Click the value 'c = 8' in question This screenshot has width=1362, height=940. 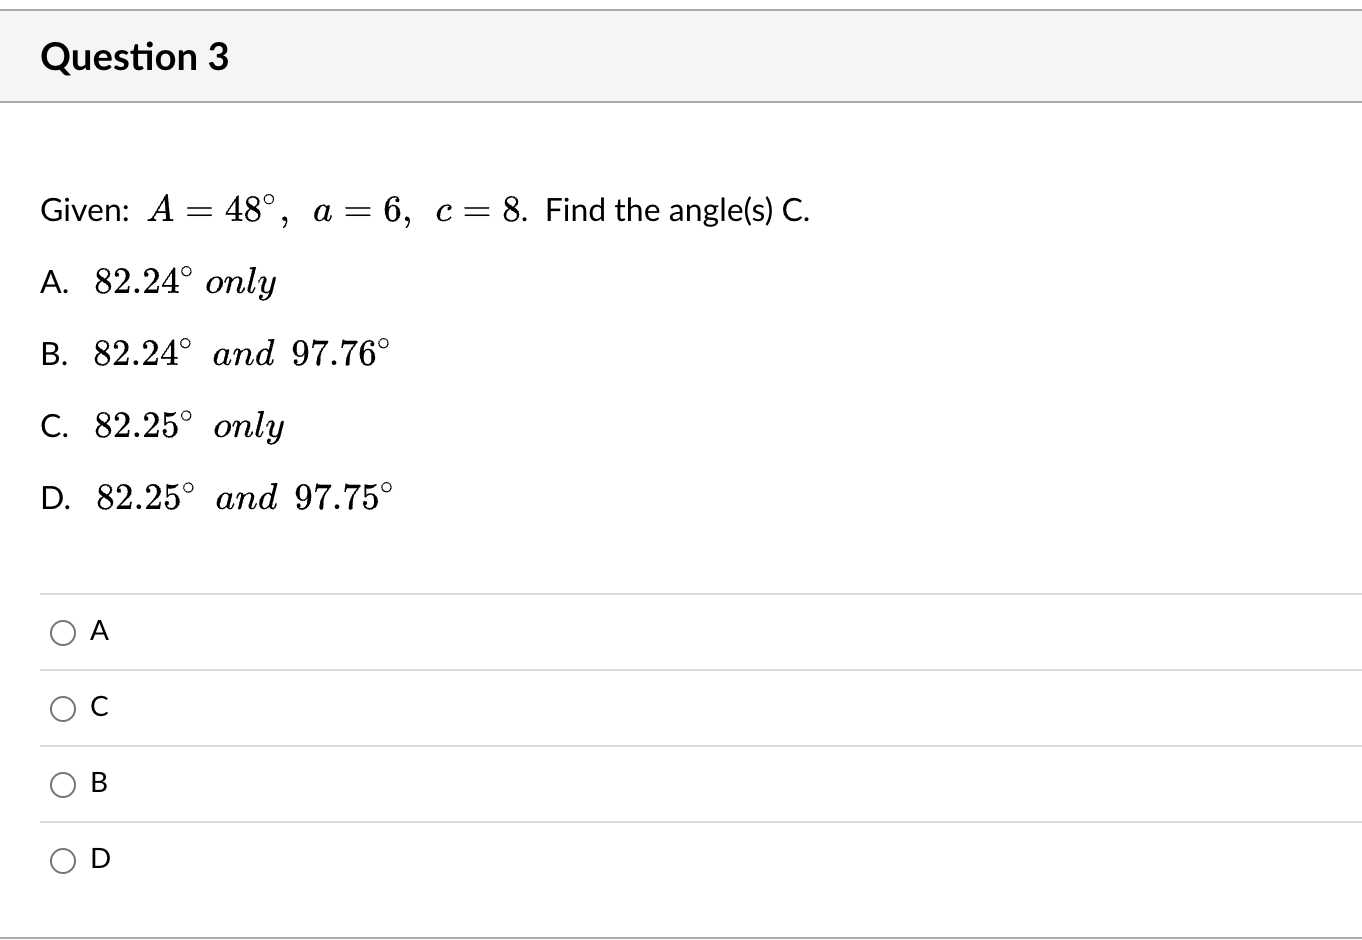click(479, 210)
